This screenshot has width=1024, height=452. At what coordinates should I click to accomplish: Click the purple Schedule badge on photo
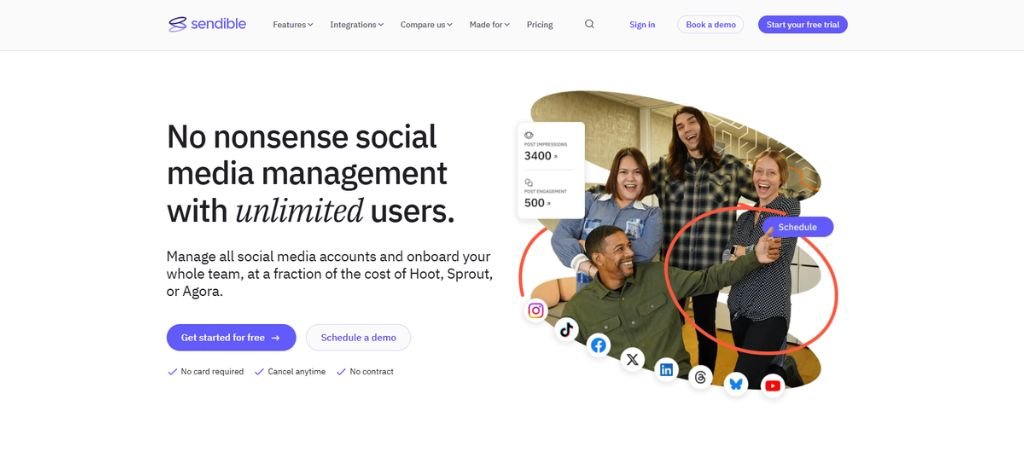[x=797, y=227]
